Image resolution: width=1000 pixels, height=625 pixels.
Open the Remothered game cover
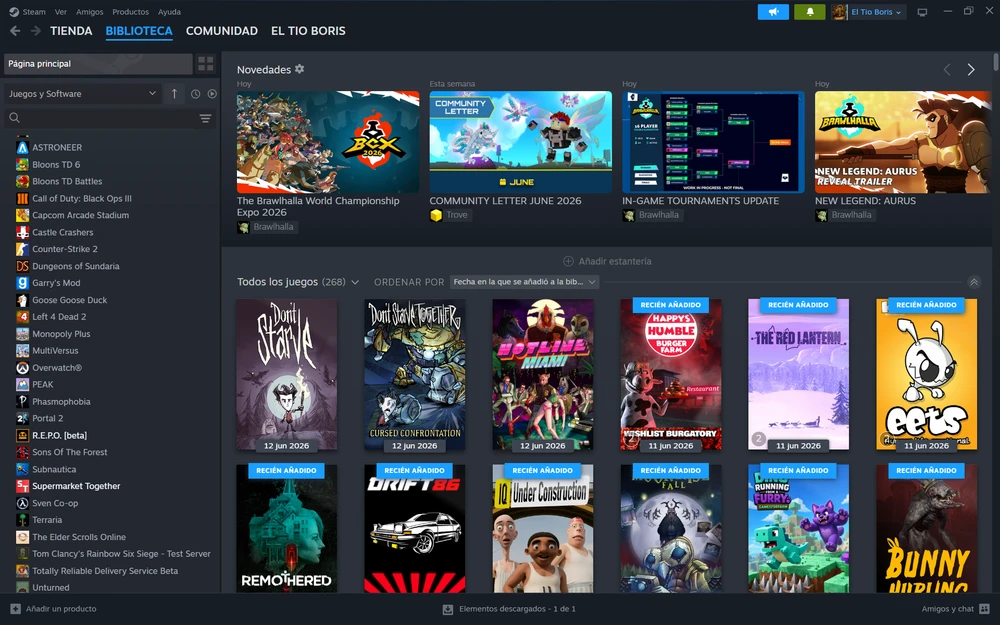click(286, 529)
